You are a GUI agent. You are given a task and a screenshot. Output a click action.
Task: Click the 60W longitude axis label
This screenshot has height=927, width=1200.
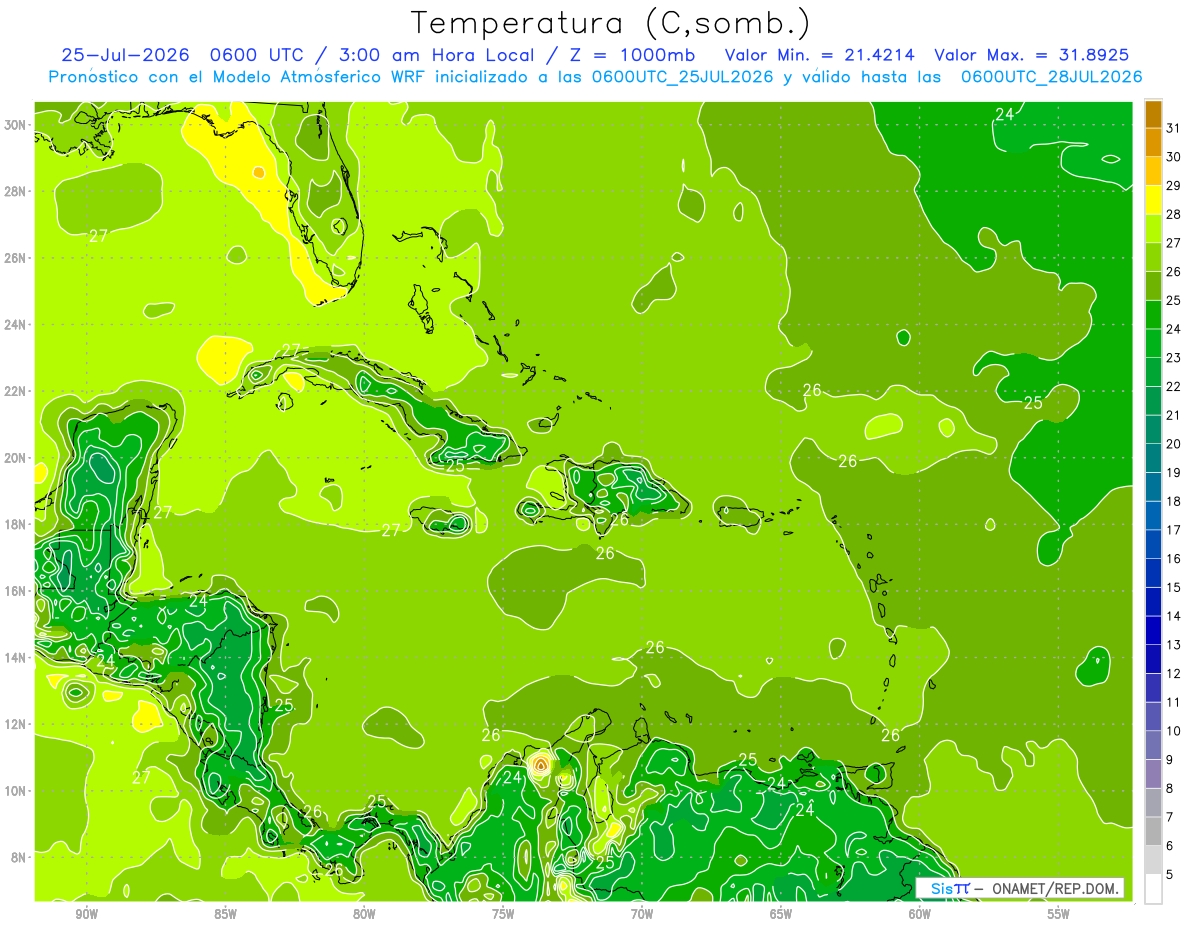coord(920,914)
